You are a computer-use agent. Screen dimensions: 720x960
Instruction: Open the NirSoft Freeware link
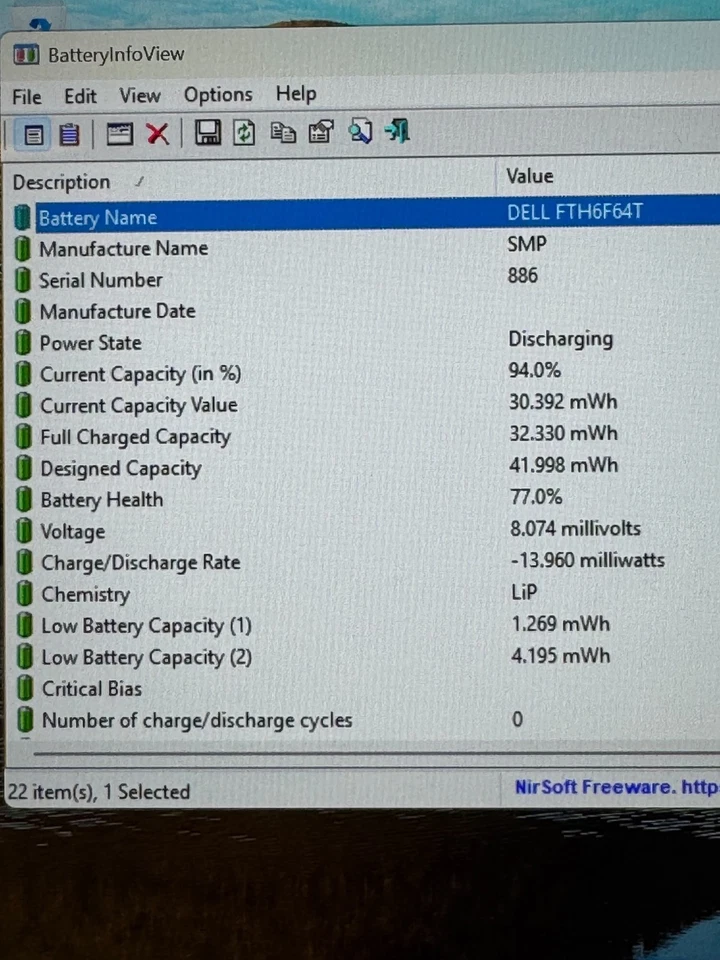(617, 787)
